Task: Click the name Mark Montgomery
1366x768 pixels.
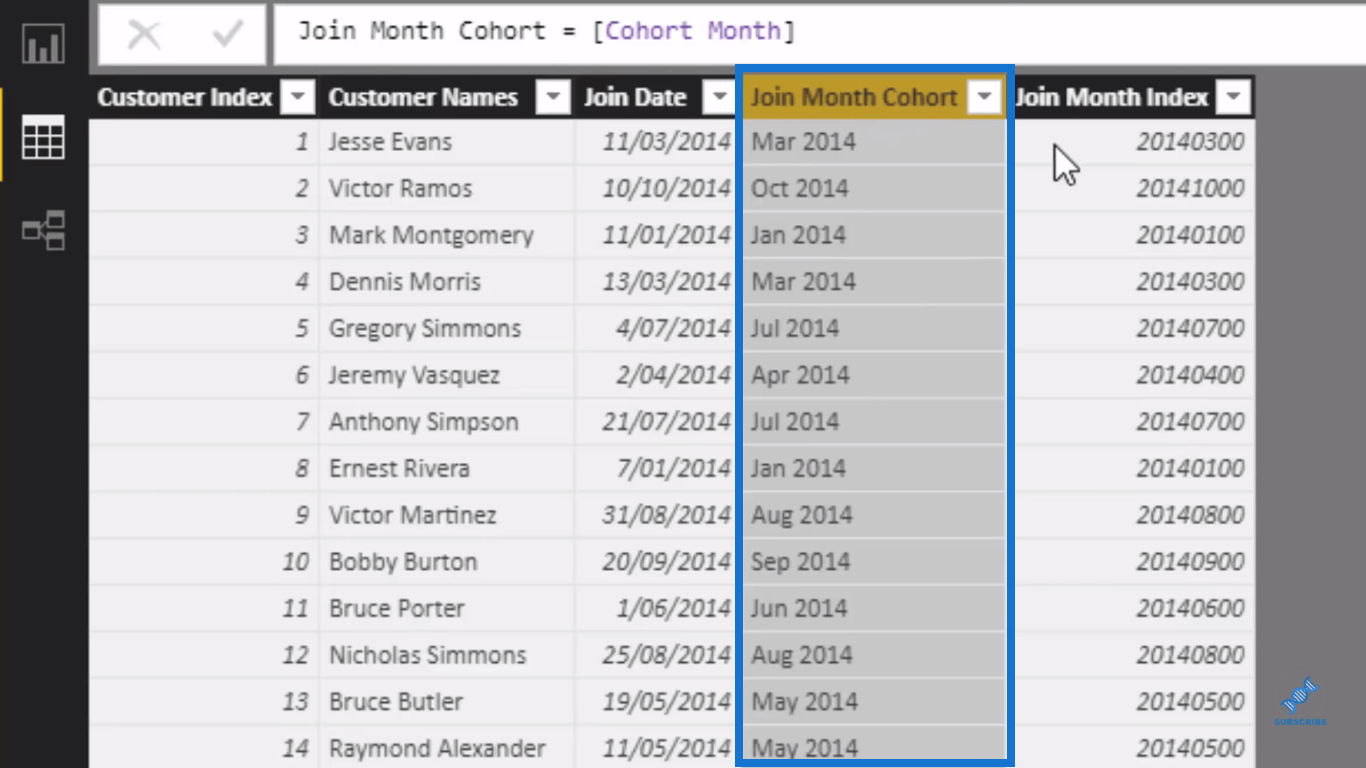Action: tap(431, 235)
